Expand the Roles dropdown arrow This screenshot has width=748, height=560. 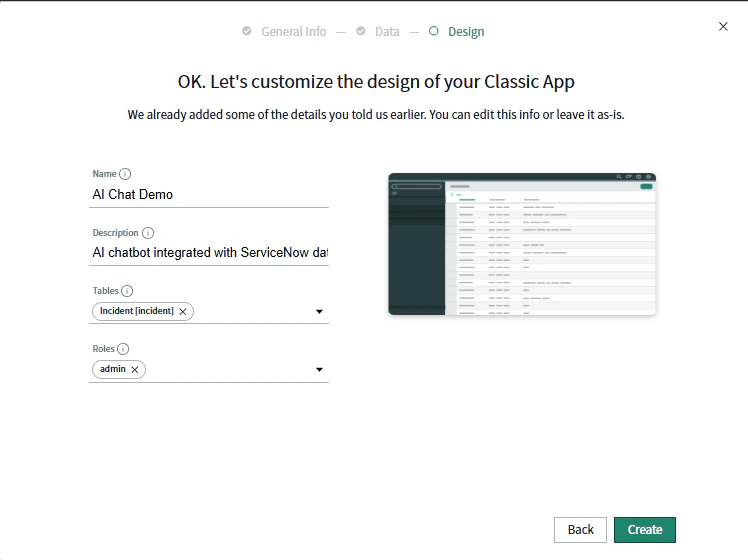(x=320, y=370)
